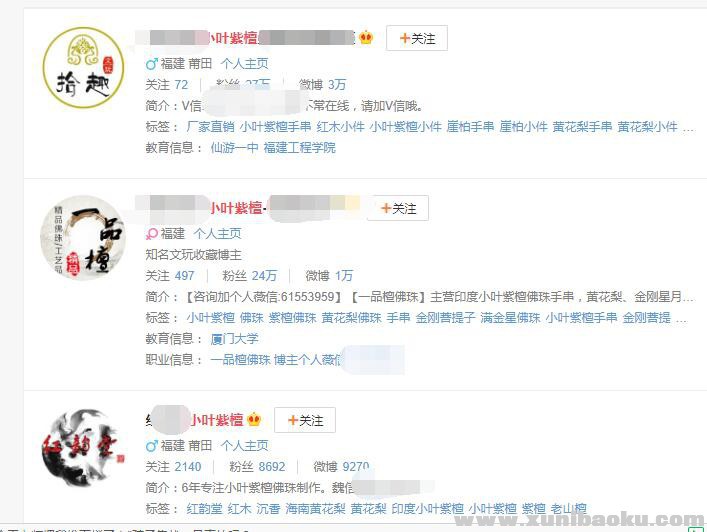707x532 pixels.
Task: Click the blue male gender icon of first user
Action: pos(152,64)
